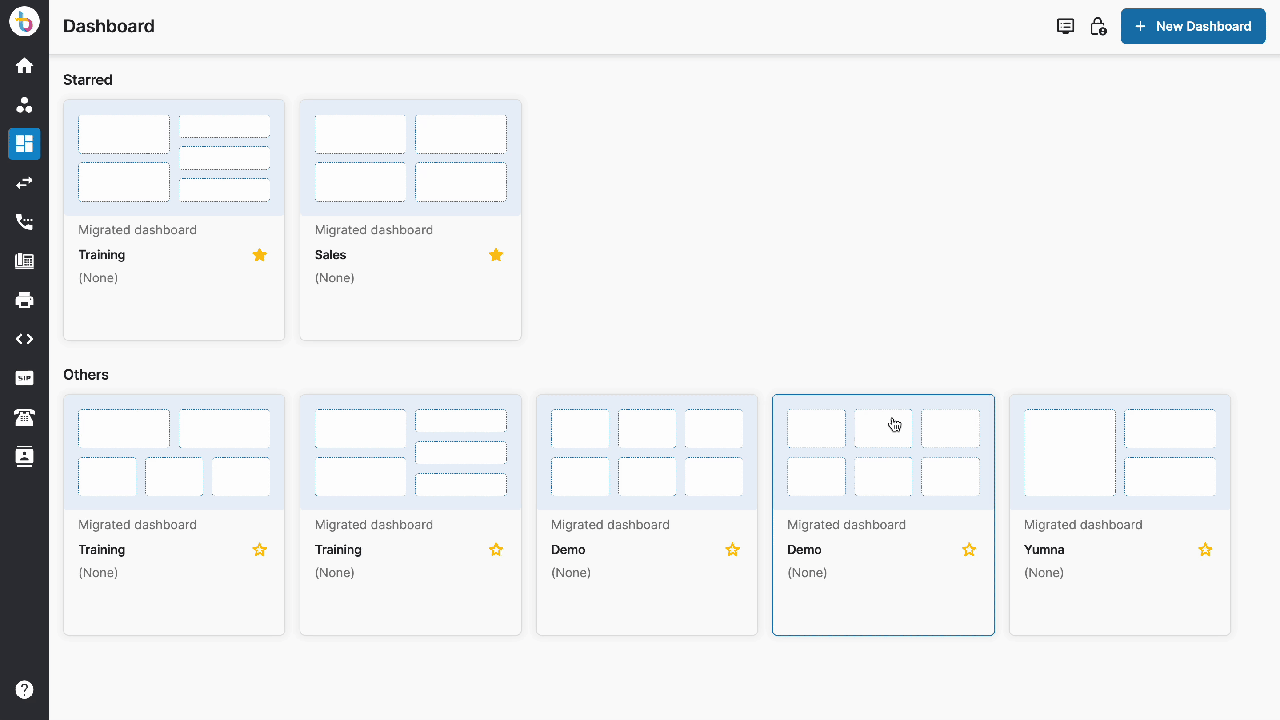Unstar the Sales dashboard
1280x720 pixels.
pos(496,255)
